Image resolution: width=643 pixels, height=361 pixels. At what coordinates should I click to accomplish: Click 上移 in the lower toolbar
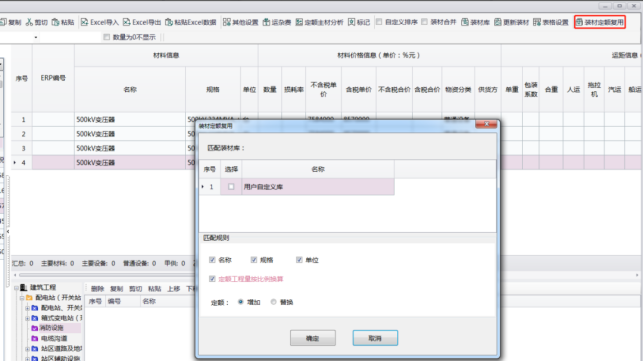[x=174, y=289]
